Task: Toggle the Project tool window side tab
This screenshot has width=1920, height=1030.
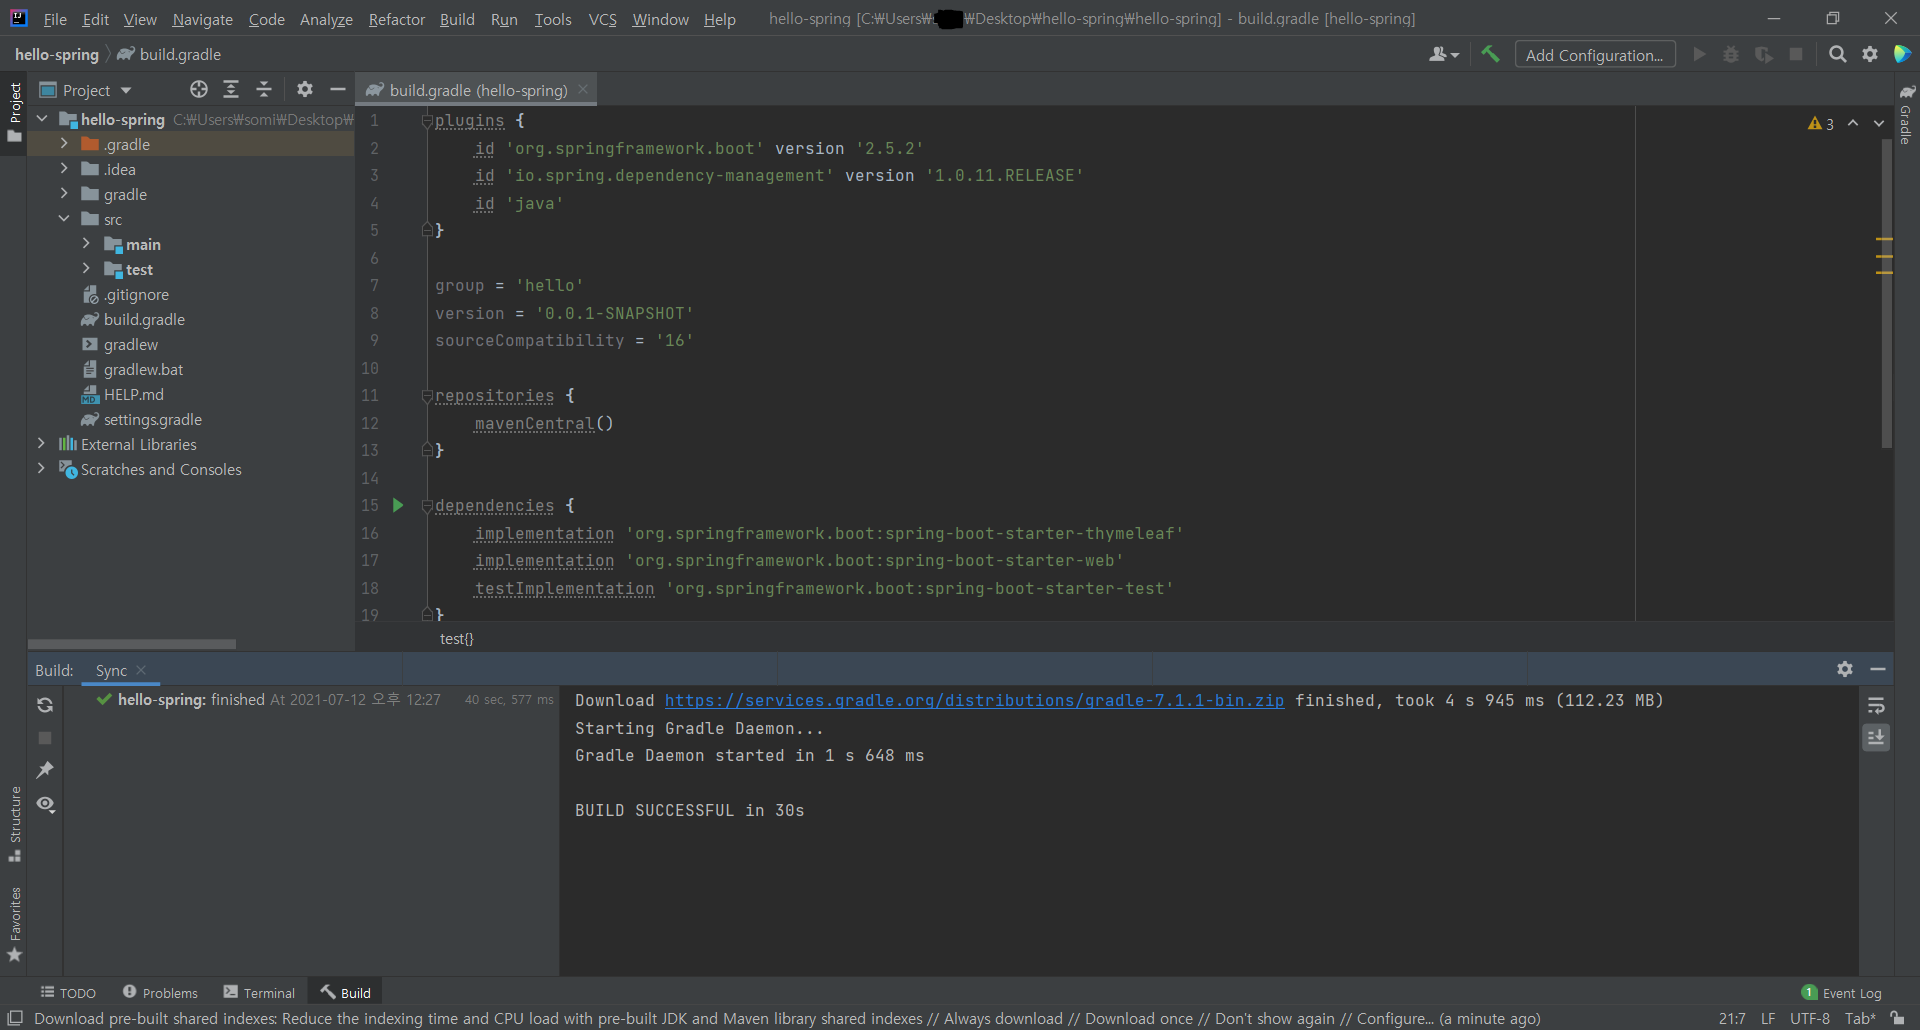Action: (x=14, y=111)
